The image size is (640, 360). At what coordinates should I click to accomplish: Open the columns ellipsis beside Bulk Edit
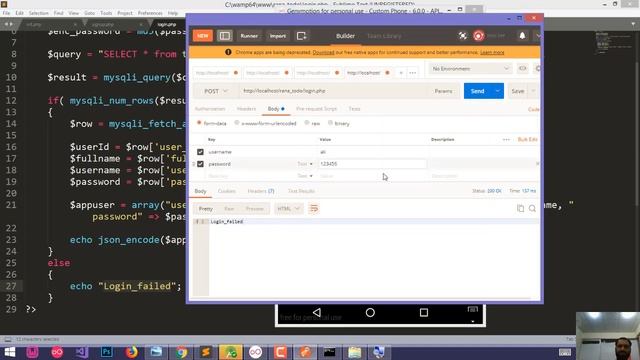coord(506,140)
